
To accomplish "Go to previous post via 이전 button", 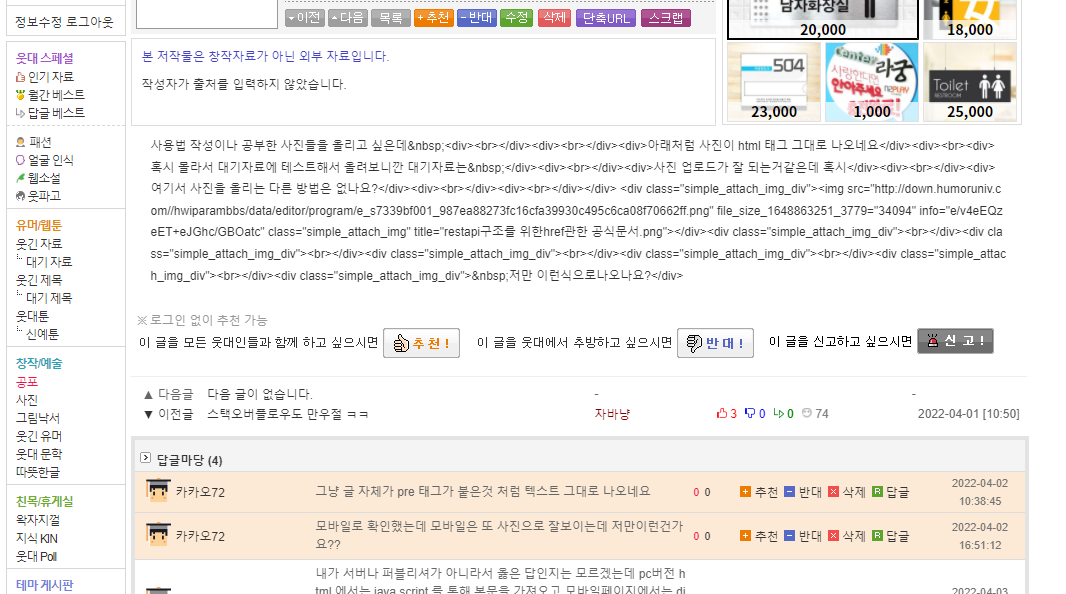I will 304,18.
